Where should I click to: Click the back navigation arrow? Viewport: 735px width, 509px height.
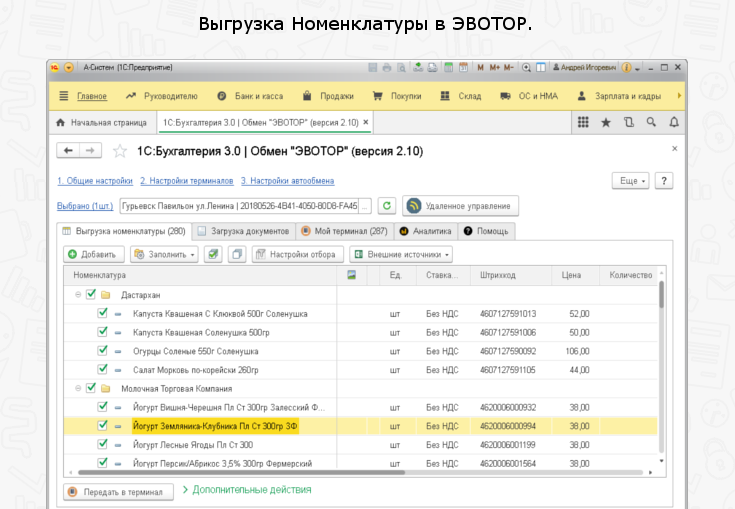69,150
